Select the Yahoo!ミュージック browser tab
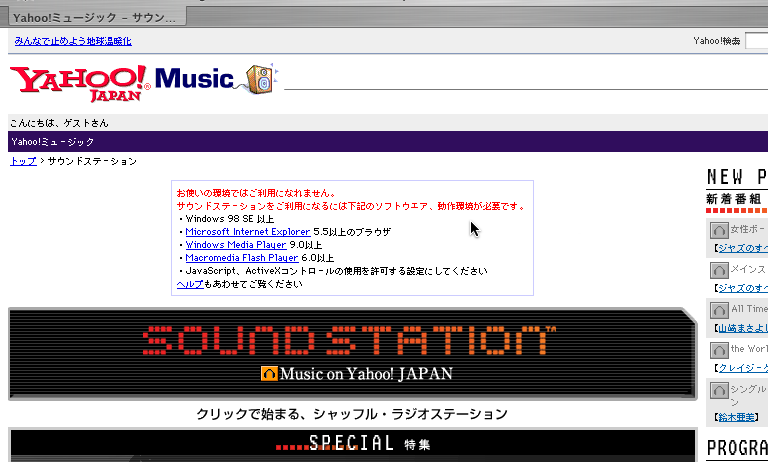The height and width of the screenshot is (462, 768). (97, 18)
